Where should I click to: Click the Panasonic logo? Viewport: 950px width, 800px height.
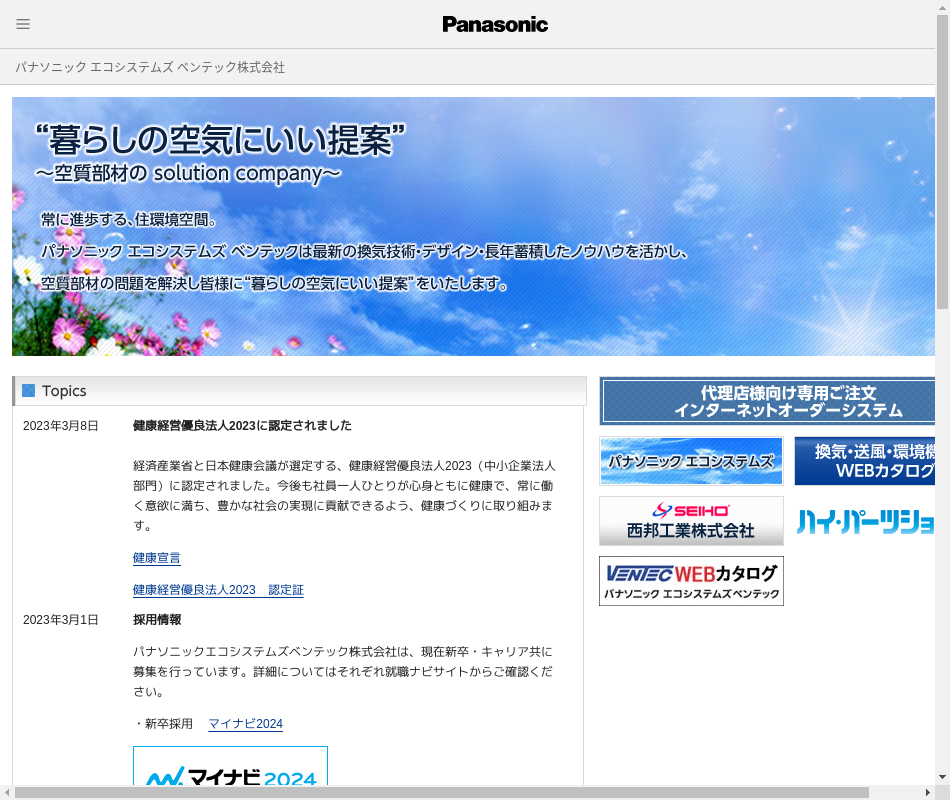pos(495,24)
